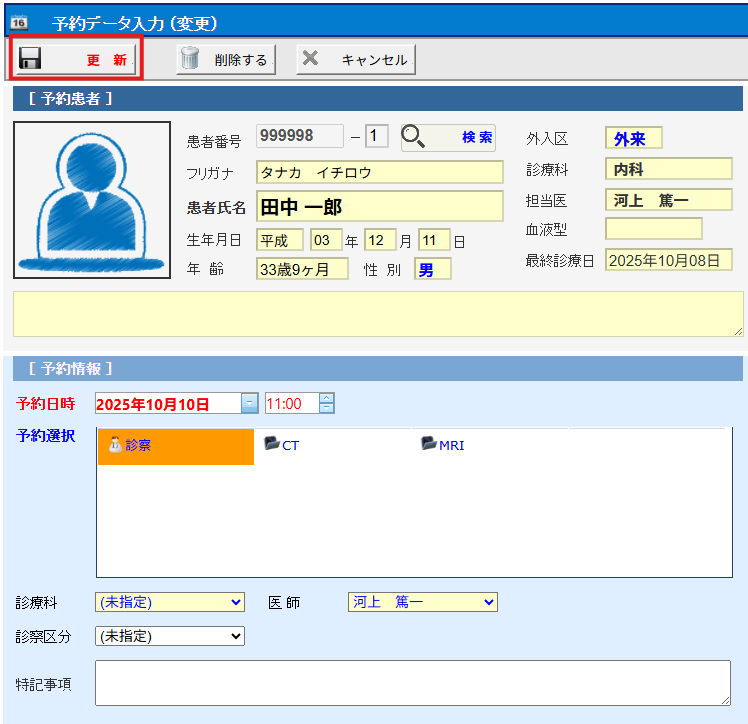The width and height of the screenshot is (748, 724).
Task: Open the appointment date picker dropdown
Action: tap(249, 403)
